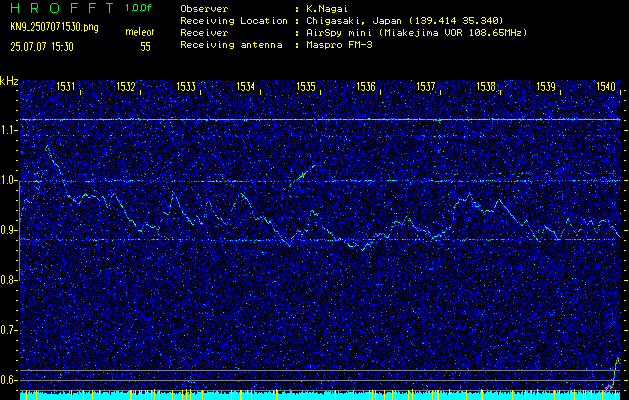Click the 1536 time marker

point(366,86)
